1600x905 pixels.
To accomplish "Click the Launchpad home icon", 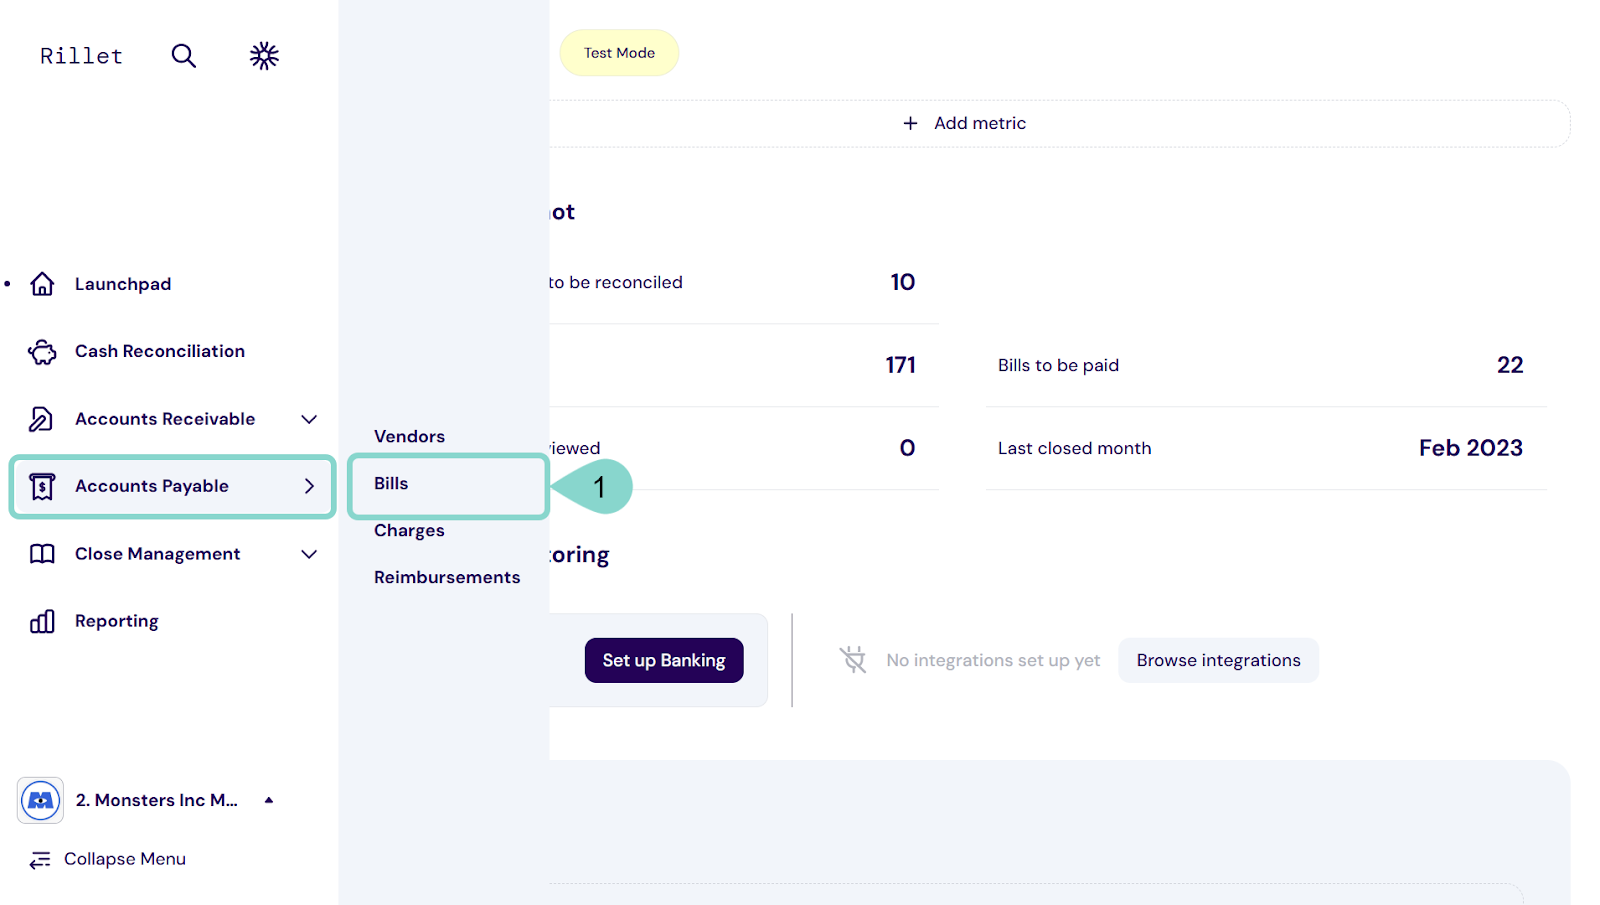I will (x=42, y=284).
